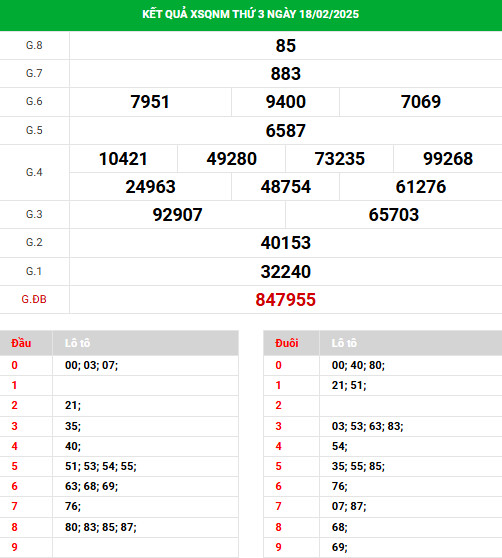This screenshot has width=502, height=558.
Task: Click the G.1 row label
Action: point(34,272)
